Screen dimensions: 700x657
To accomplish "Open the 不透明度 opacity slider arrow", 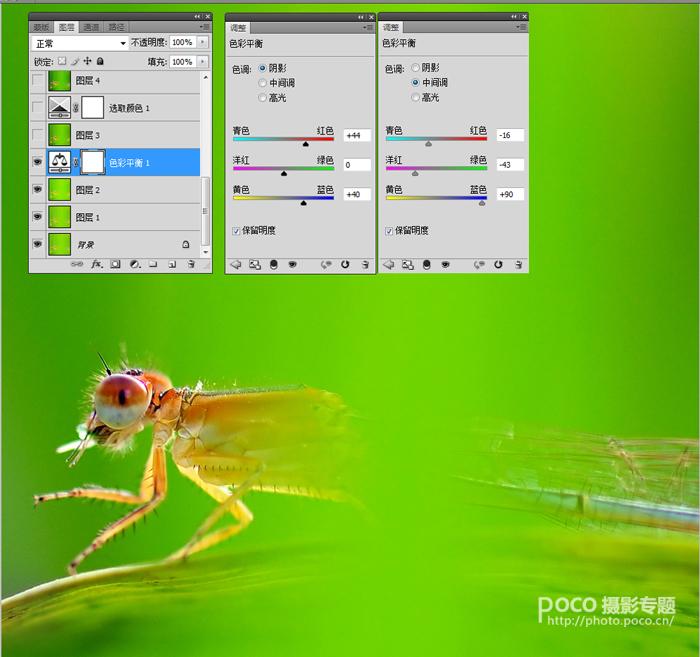I will click(x=203, y=42).
